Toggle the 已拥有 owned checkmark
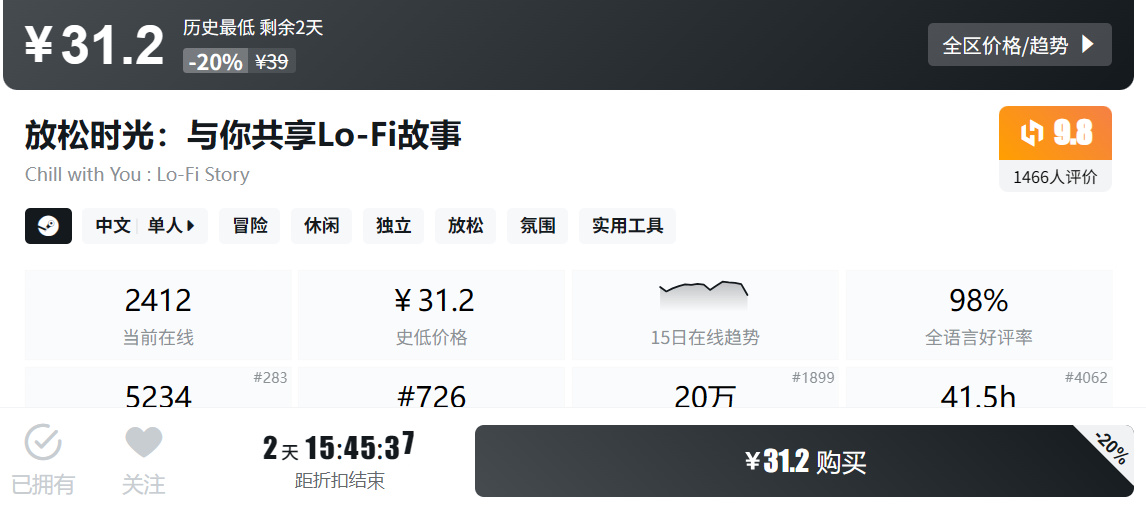This screenshot has height=513, width=1146. click(43, 458)
